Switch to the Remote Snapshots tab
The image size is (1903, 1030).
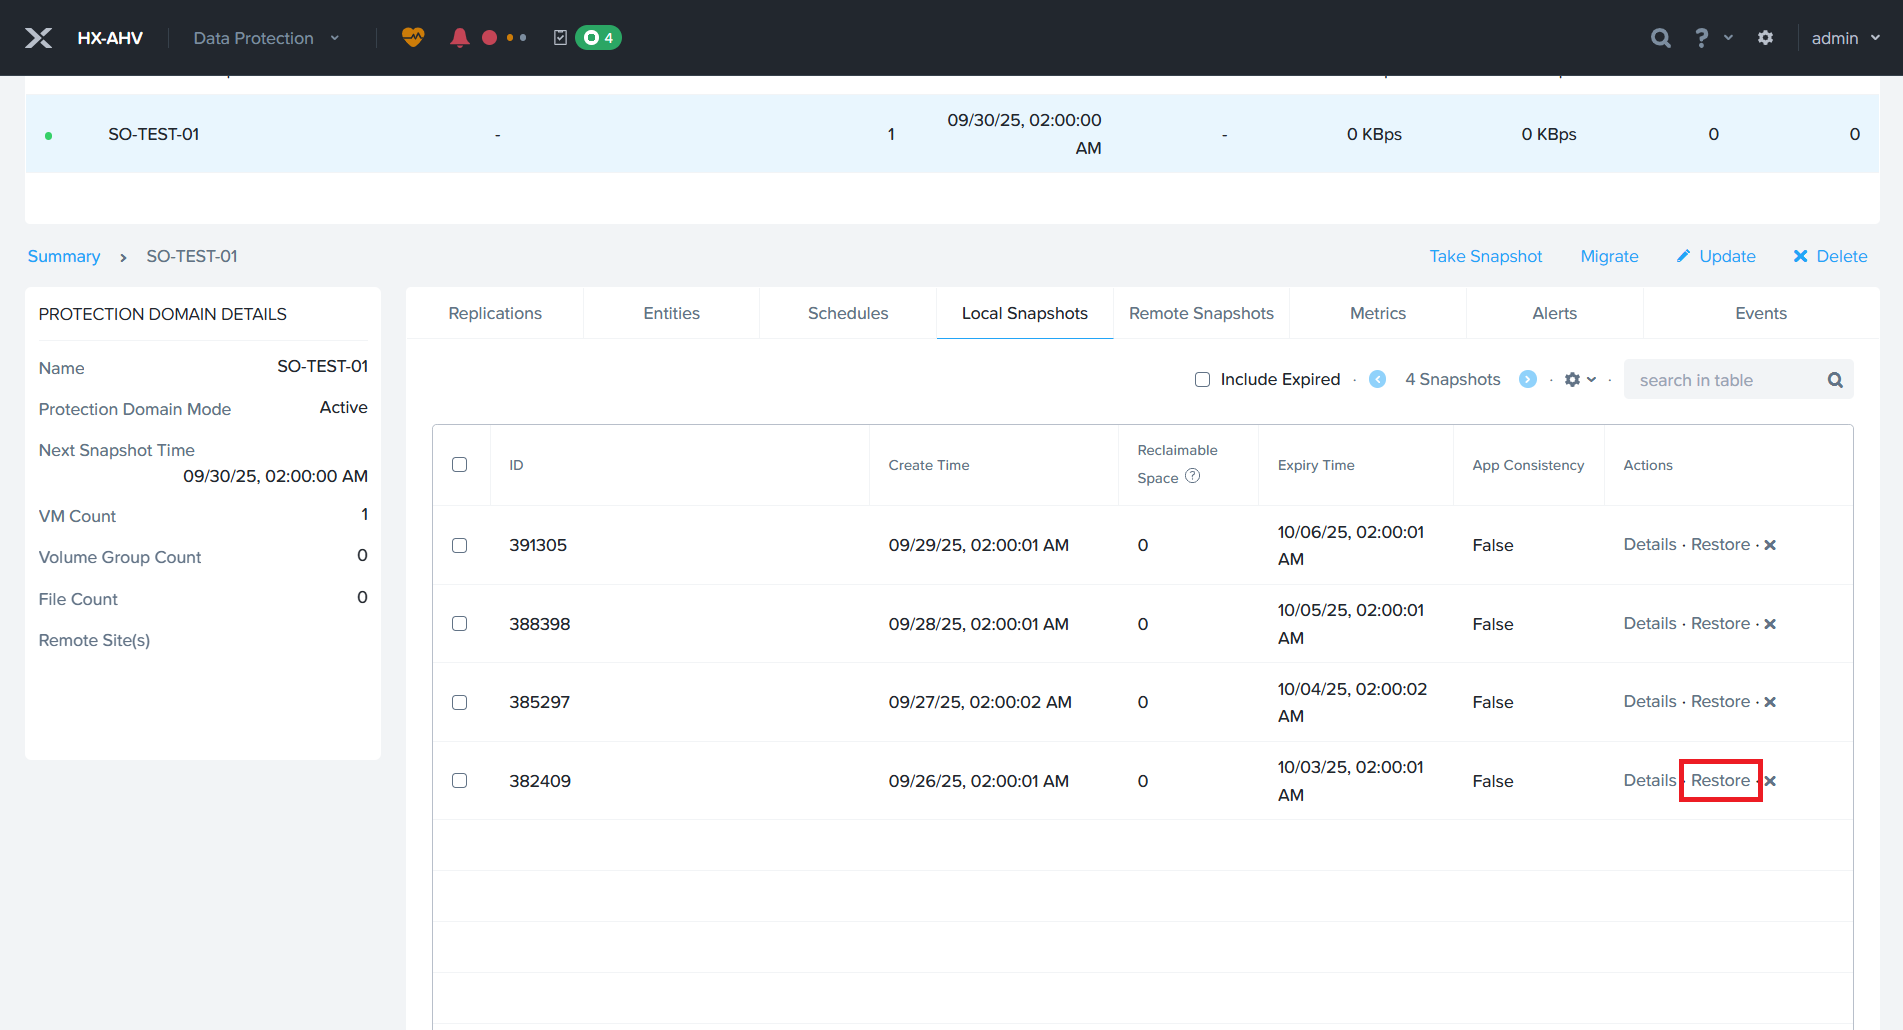(x=1201, y=313)
